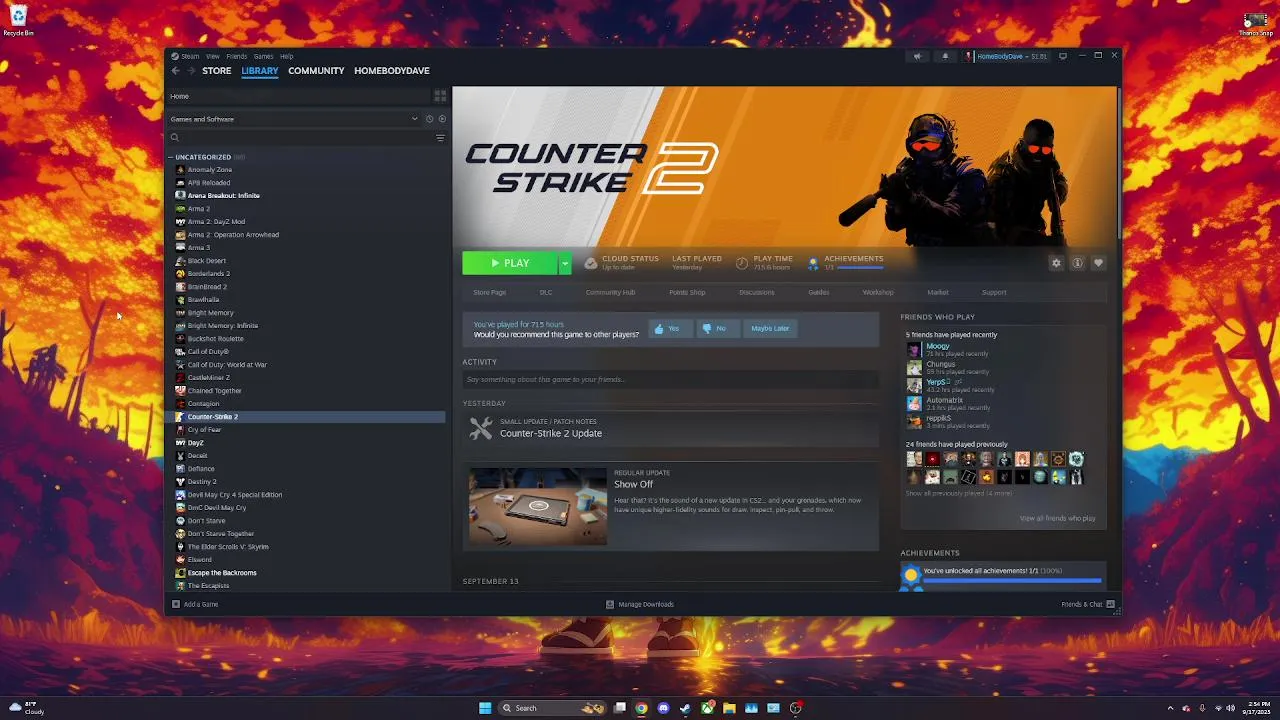Open Points Shop link

687,292
